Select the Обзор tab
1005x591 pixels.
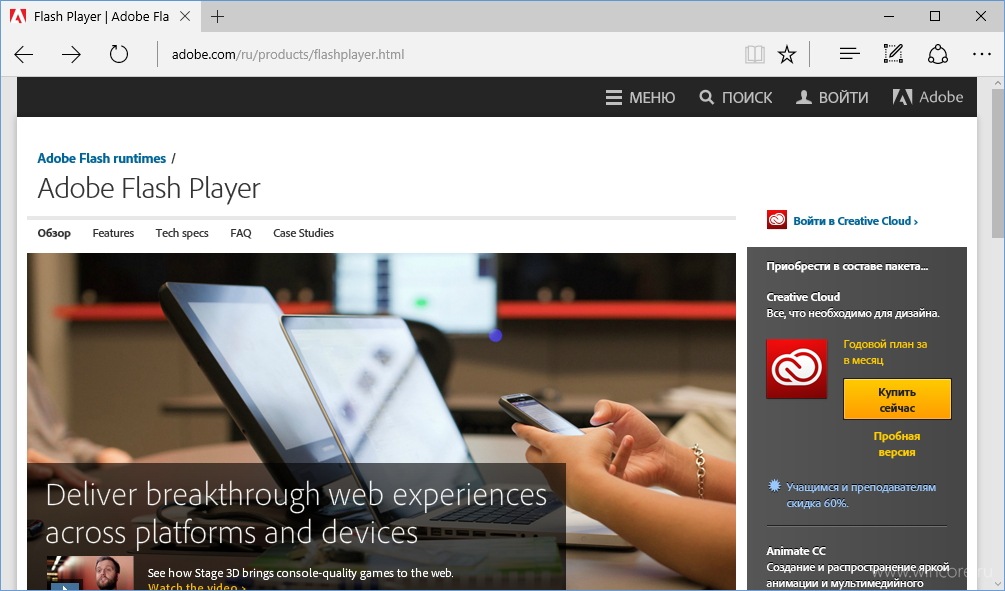pos(54,233)
